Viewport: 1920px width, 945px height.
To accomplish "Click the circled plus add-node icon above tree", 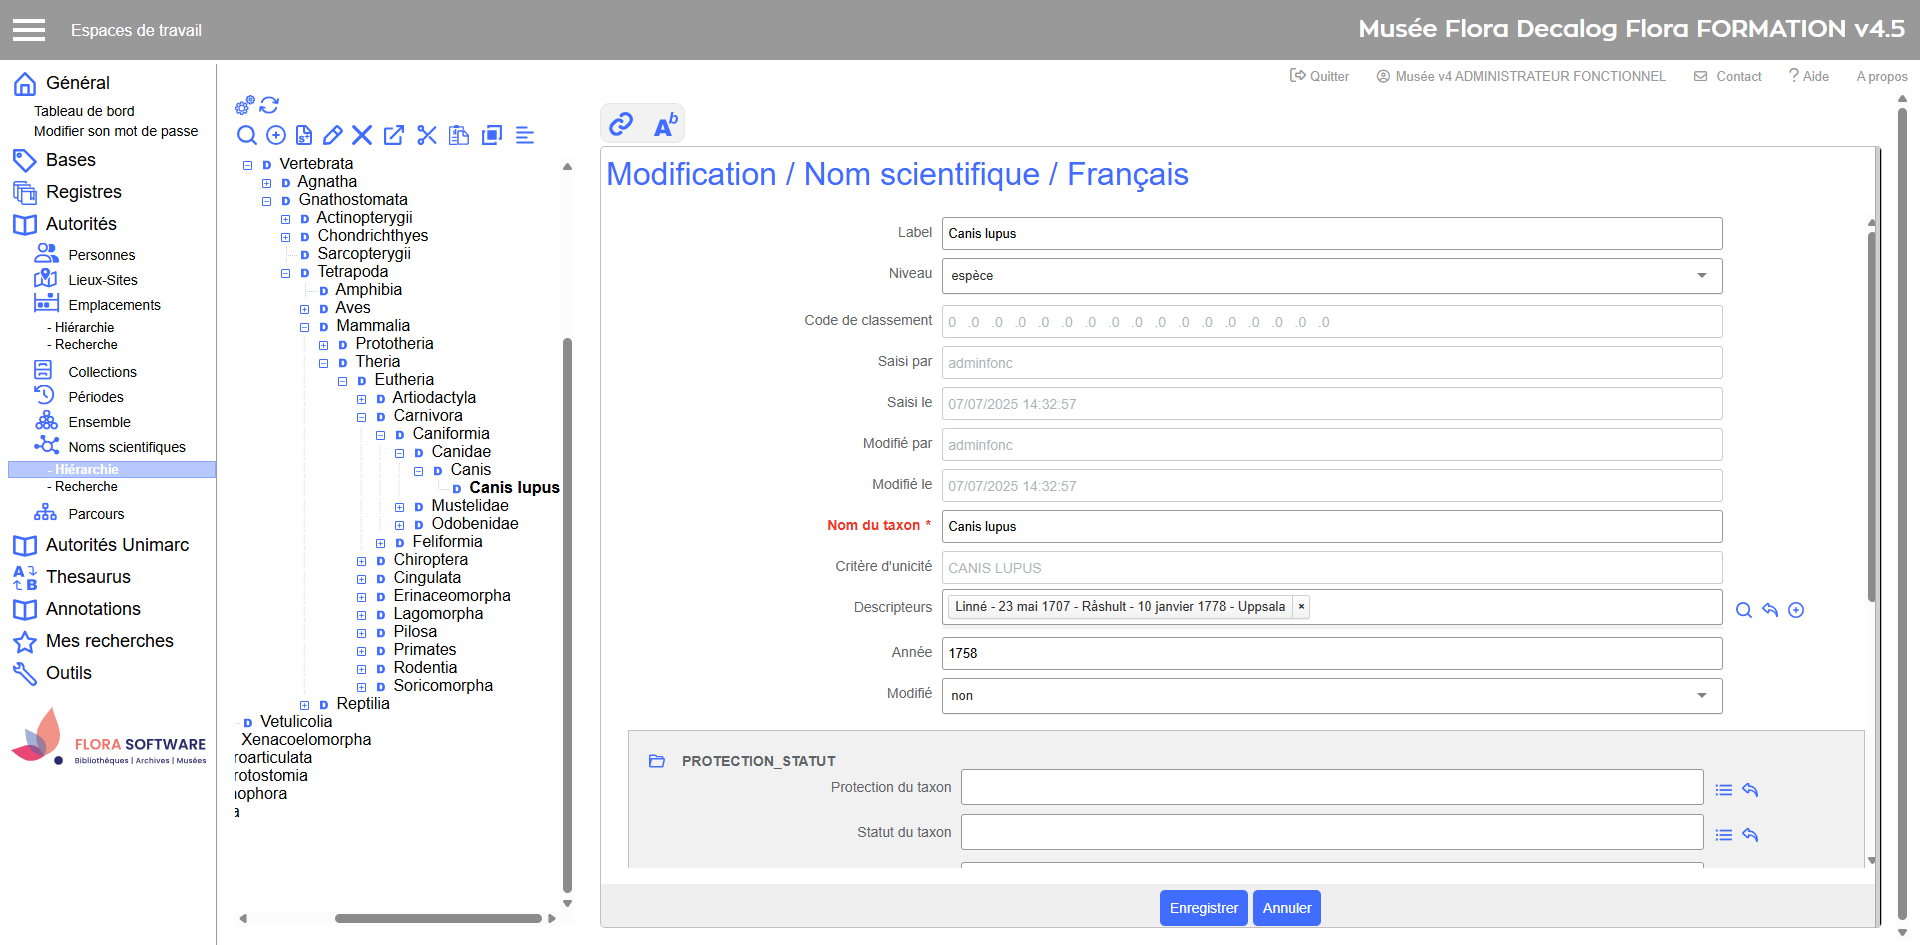I will 276,135.
